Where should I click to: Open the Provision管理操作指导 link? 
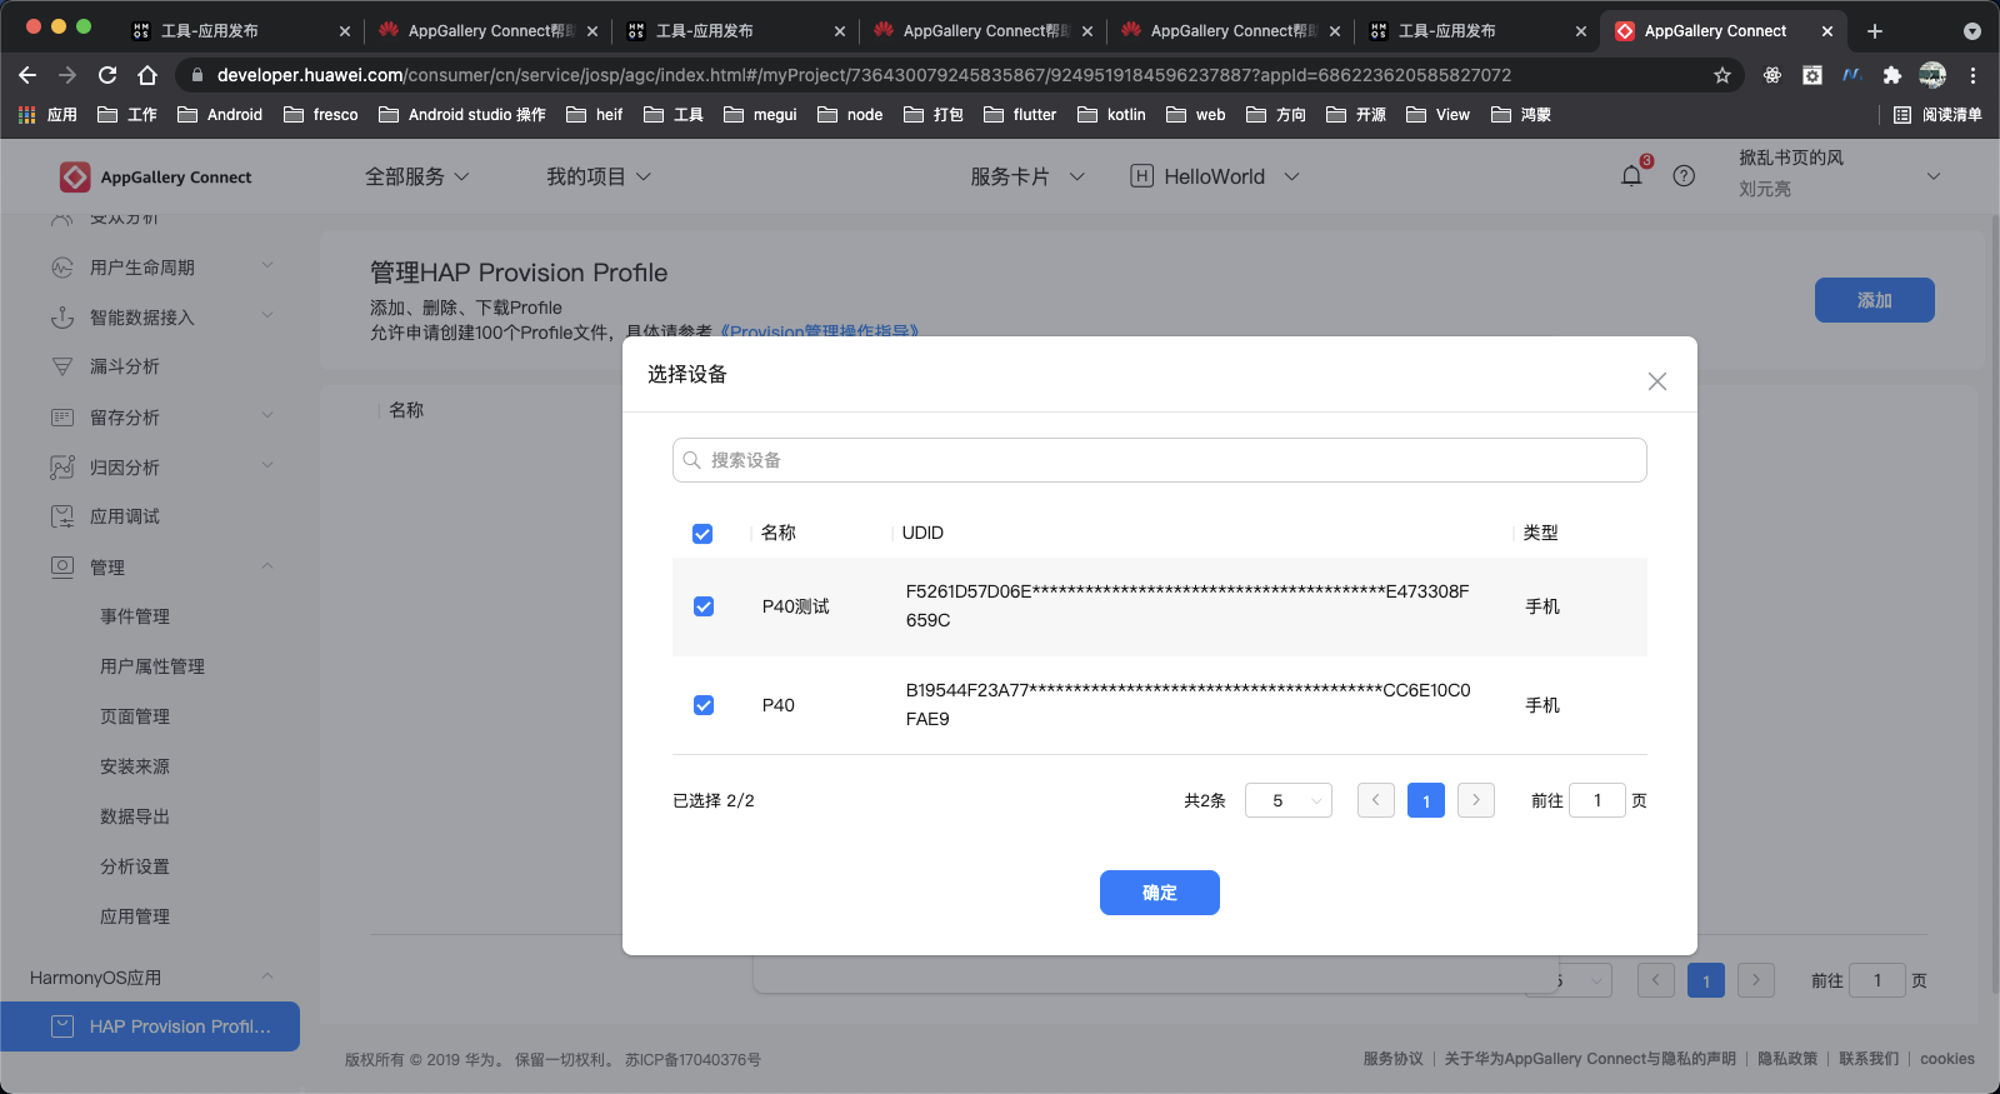click(820, 332)
